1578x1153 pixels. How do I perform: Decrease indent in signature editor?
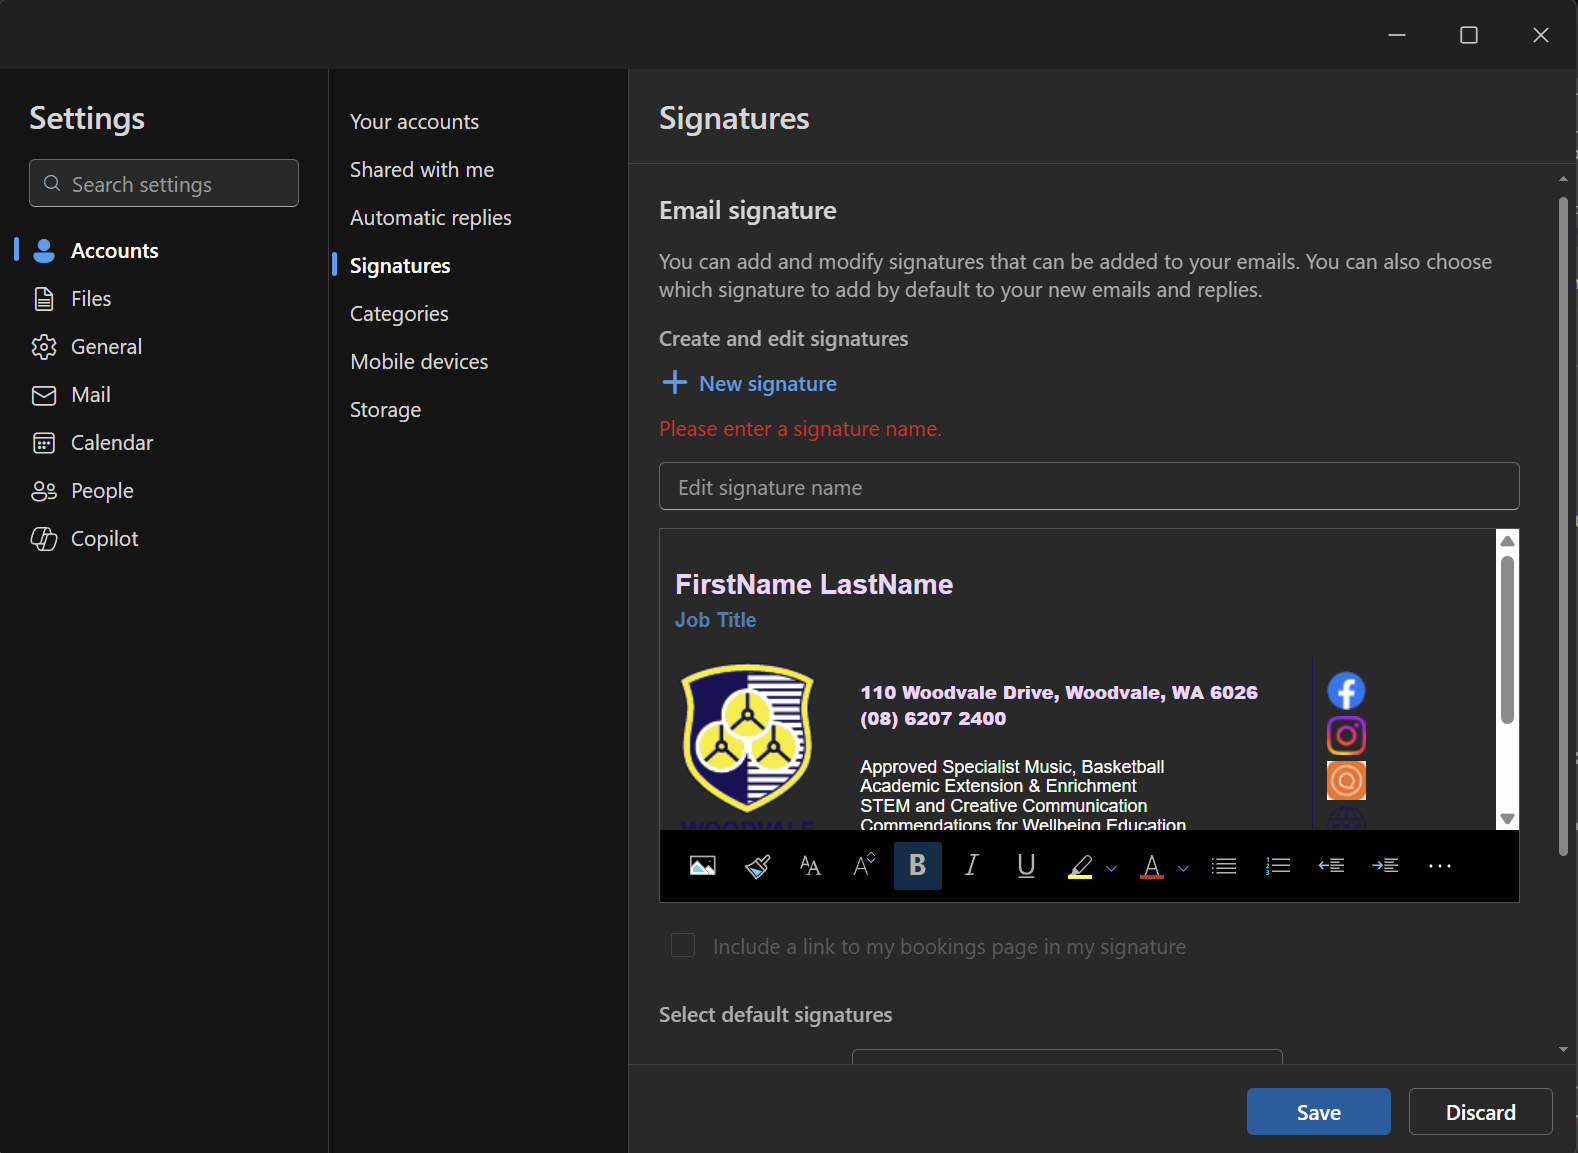click(1331, 866)
